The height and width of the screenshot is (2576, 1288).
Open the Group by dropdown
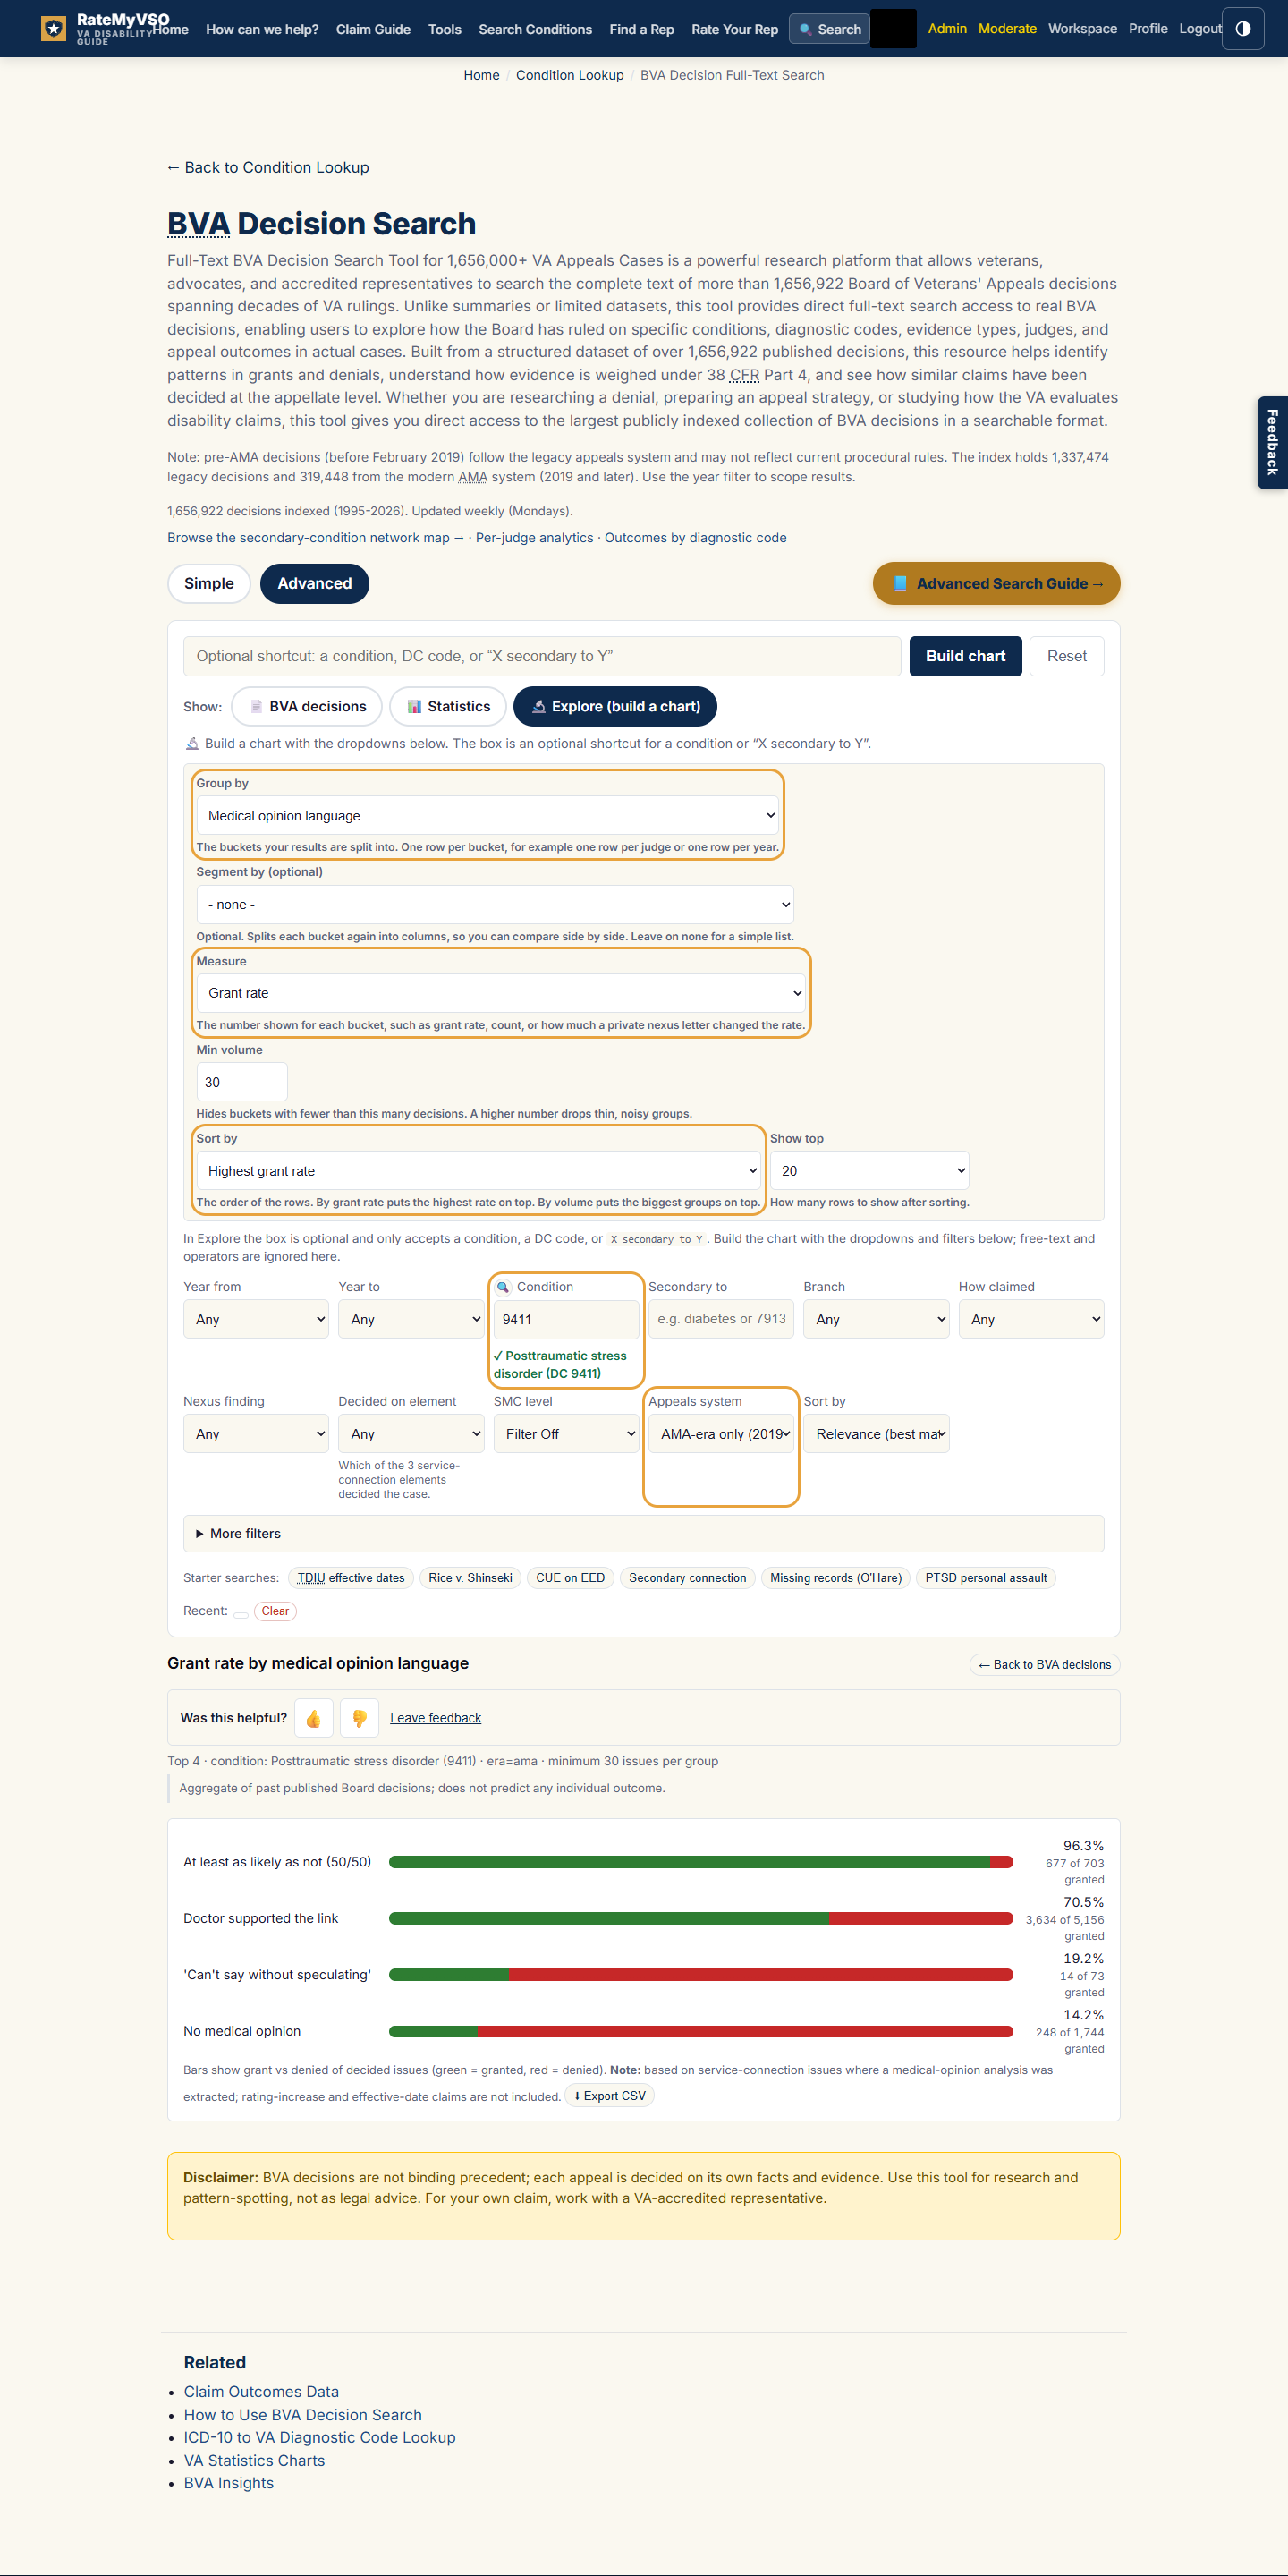pyautogui.click(x=488, y=815)
